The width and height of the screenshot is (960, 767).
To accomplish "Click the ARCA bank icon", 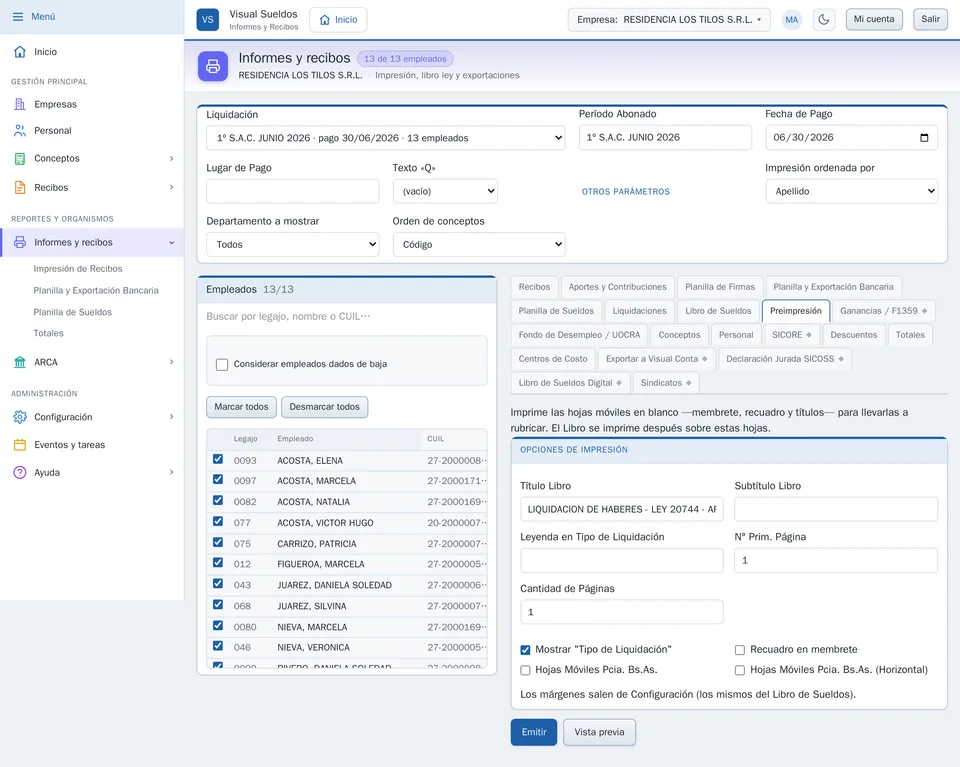I will pyautogui.click(x=20, y=362).
